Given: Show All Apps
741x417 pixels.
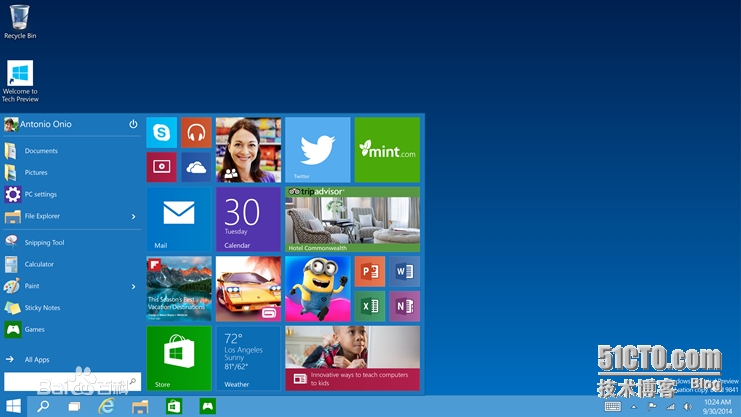Looking at the screenshot, I should [x=72, y=360].
